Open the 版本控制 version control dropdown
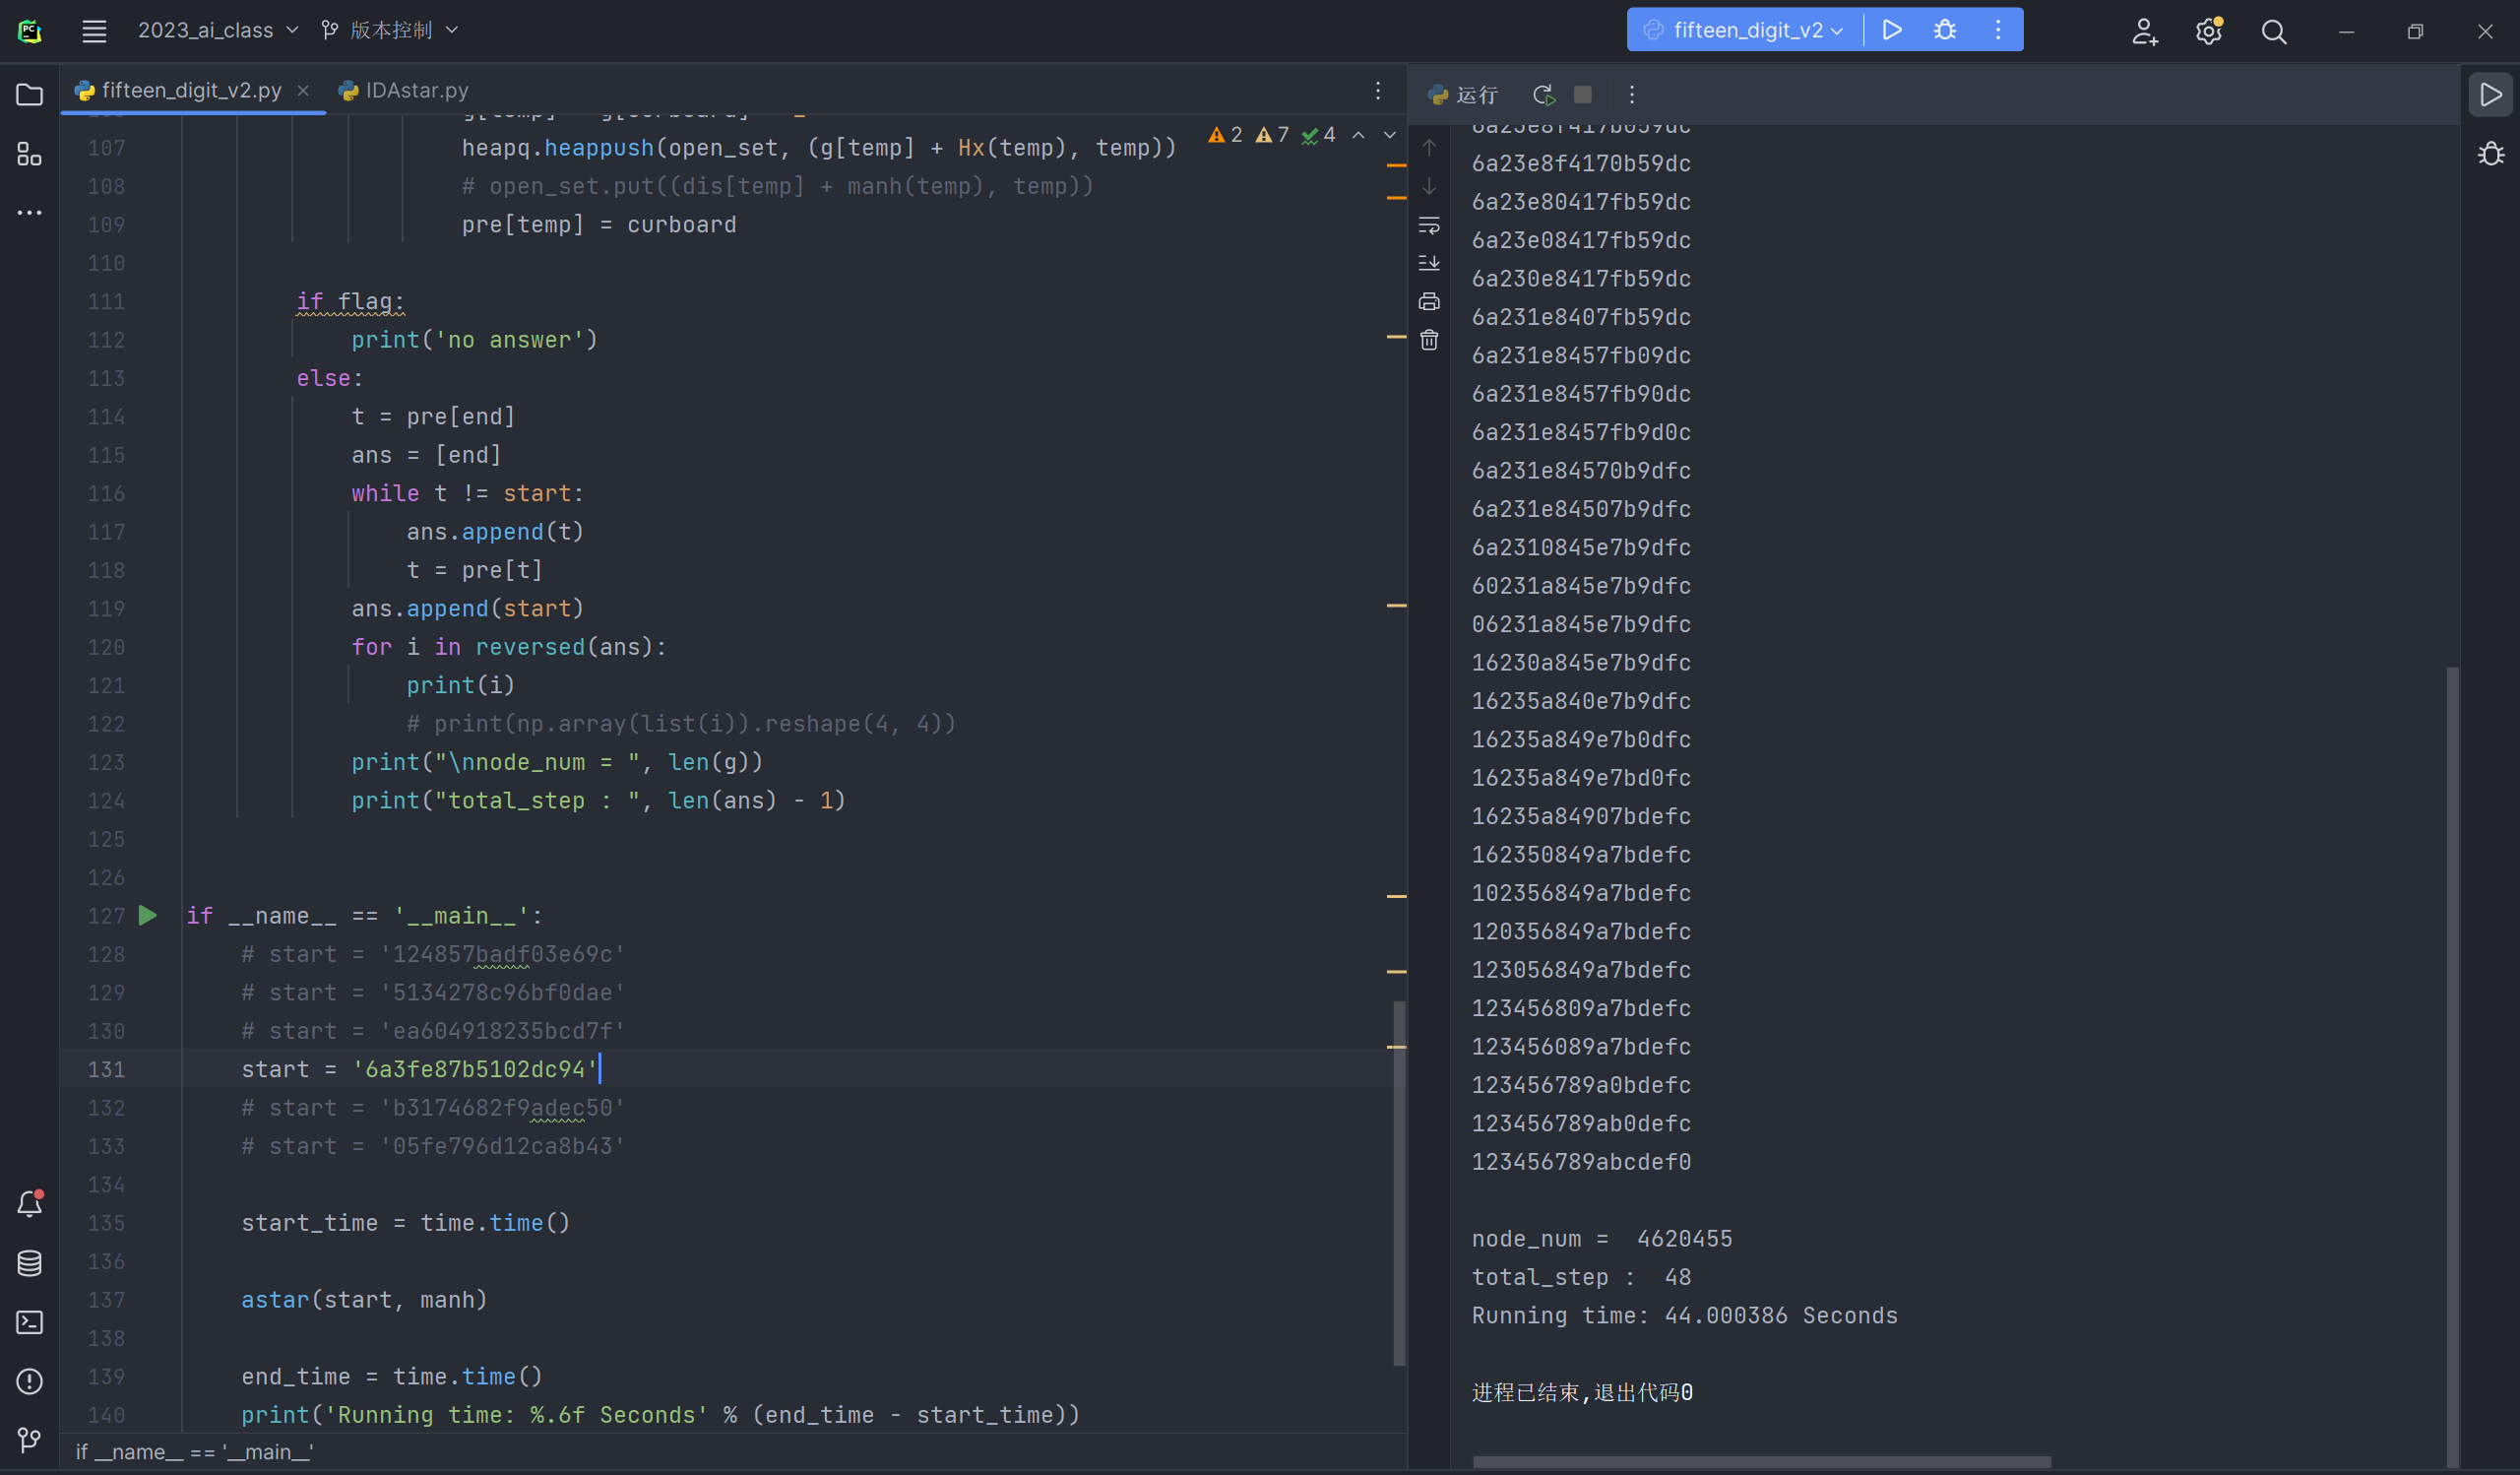 [390, 30]
